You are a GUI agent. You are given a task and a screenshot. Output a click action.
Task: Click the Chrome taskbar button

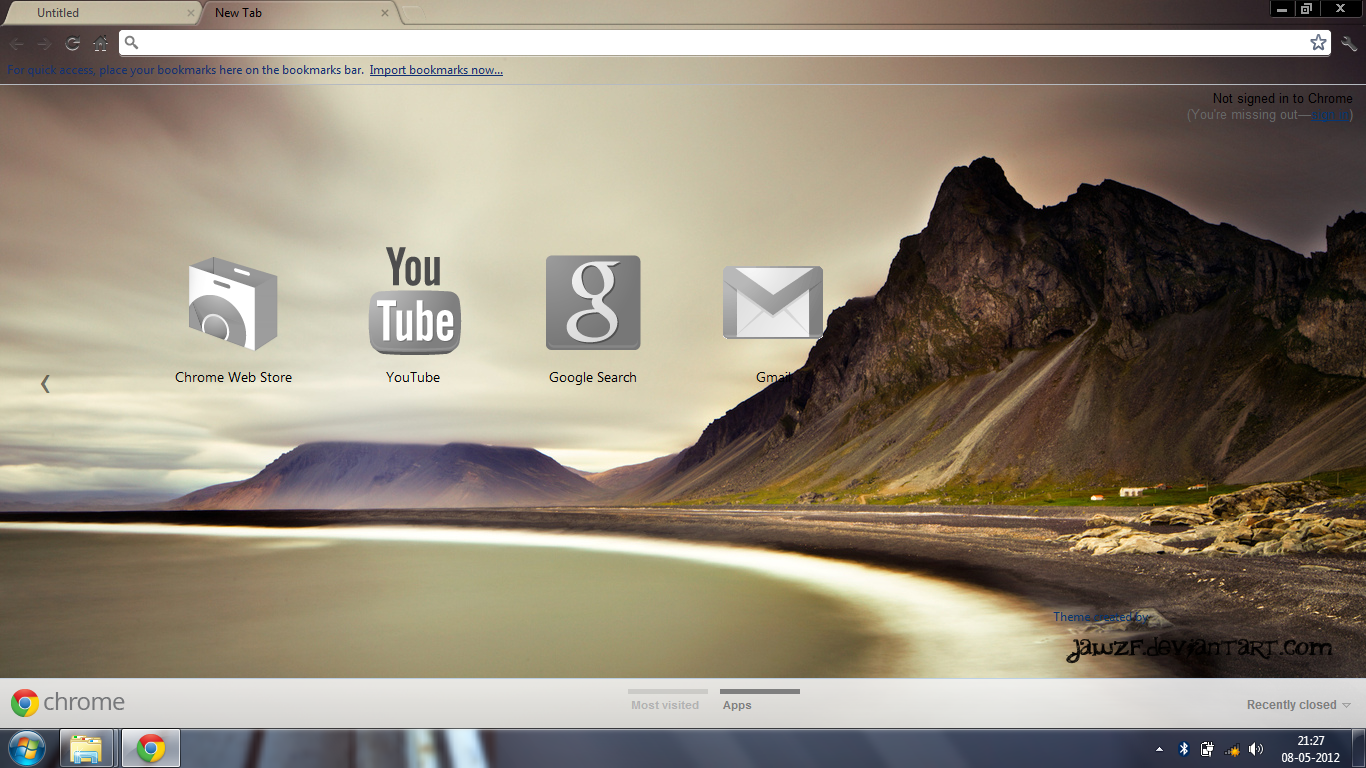(x=151, y=748)
